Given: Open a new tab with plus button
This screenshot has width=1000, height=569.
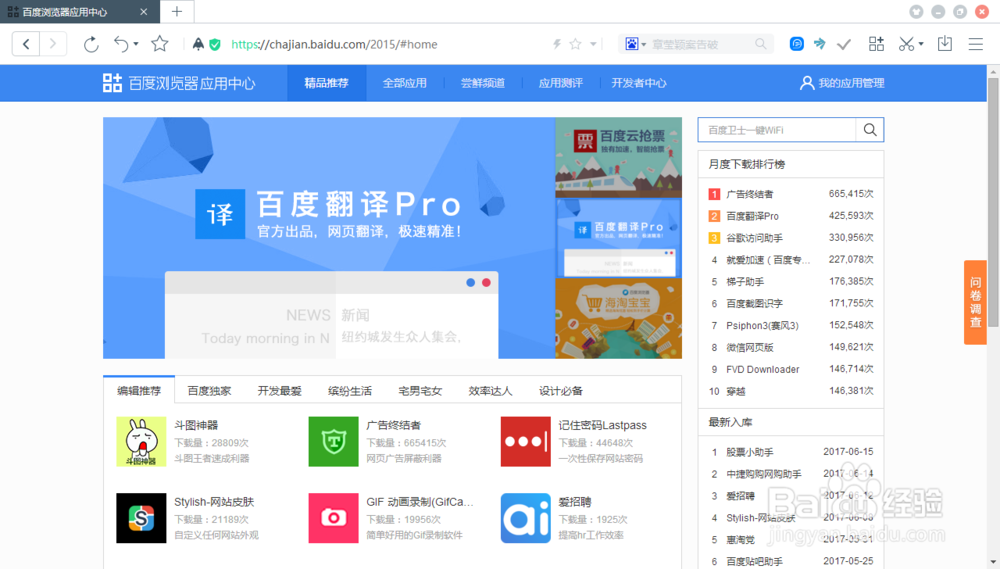Looking at the screenshot, I should click(177, 11).
